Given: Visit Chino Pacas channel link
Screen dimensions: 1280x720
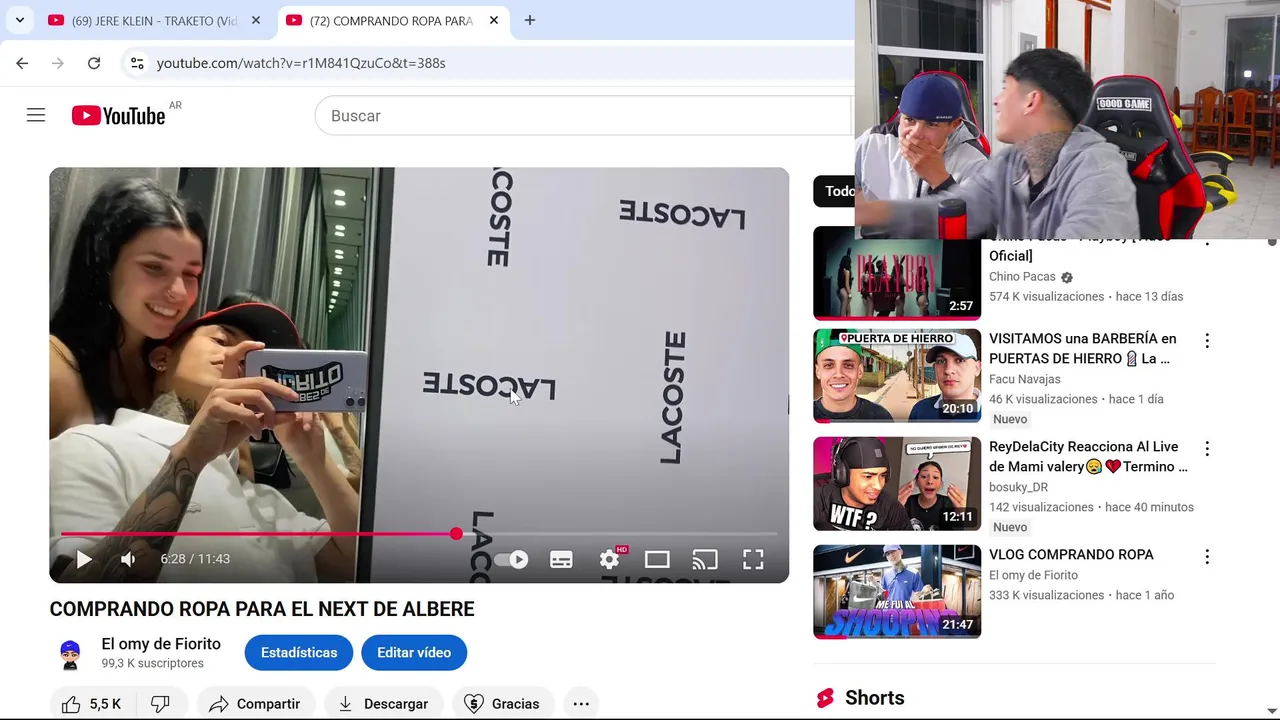Looking at the screenshot, I should coord(1022,277).
